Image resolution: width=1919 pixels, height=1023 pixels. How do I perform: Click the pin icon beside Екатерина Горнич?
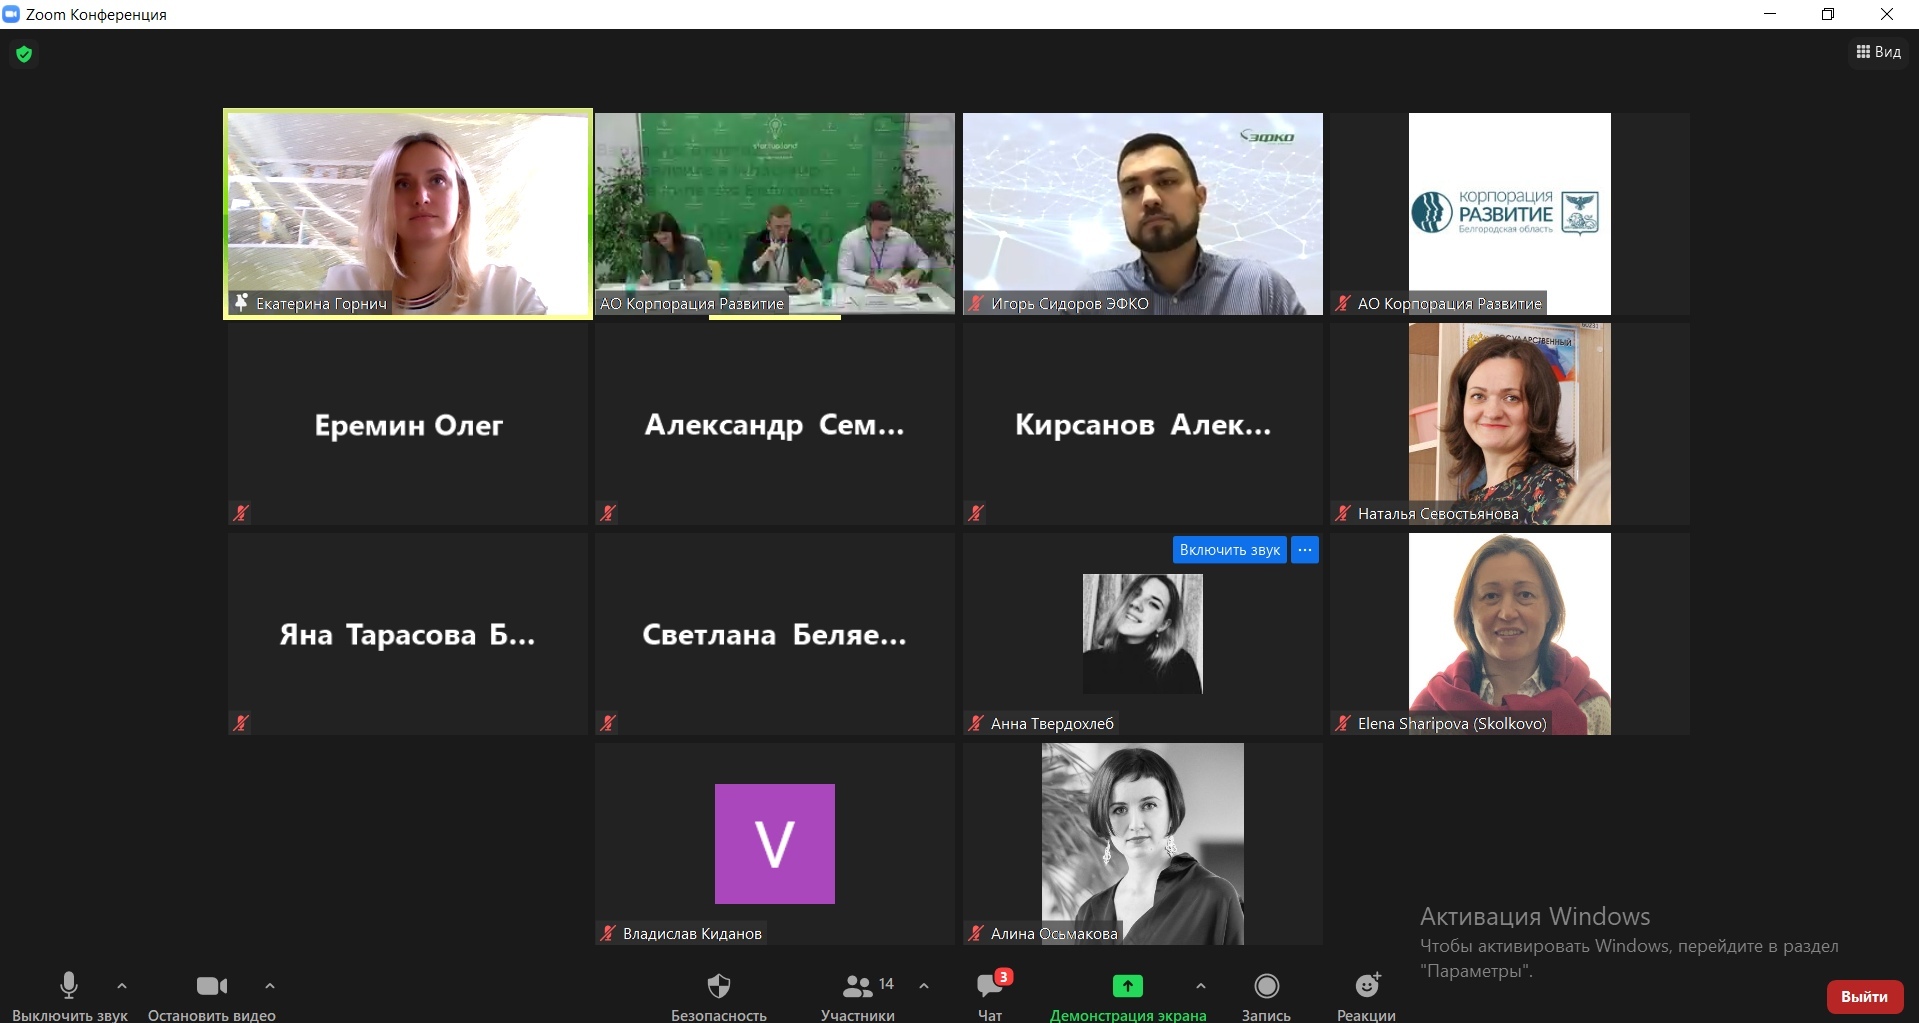coord(241,302)
